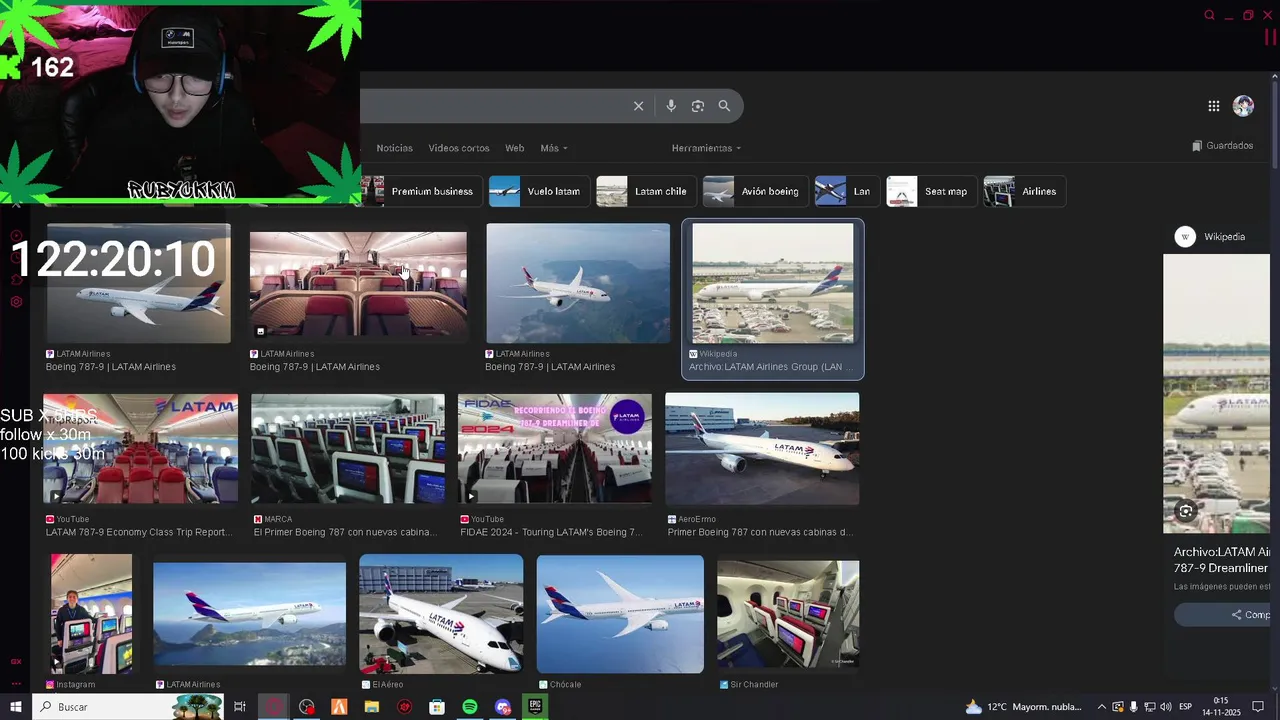
Task: Click the microphone system tray icon
Action: (x=1134, y=707)
